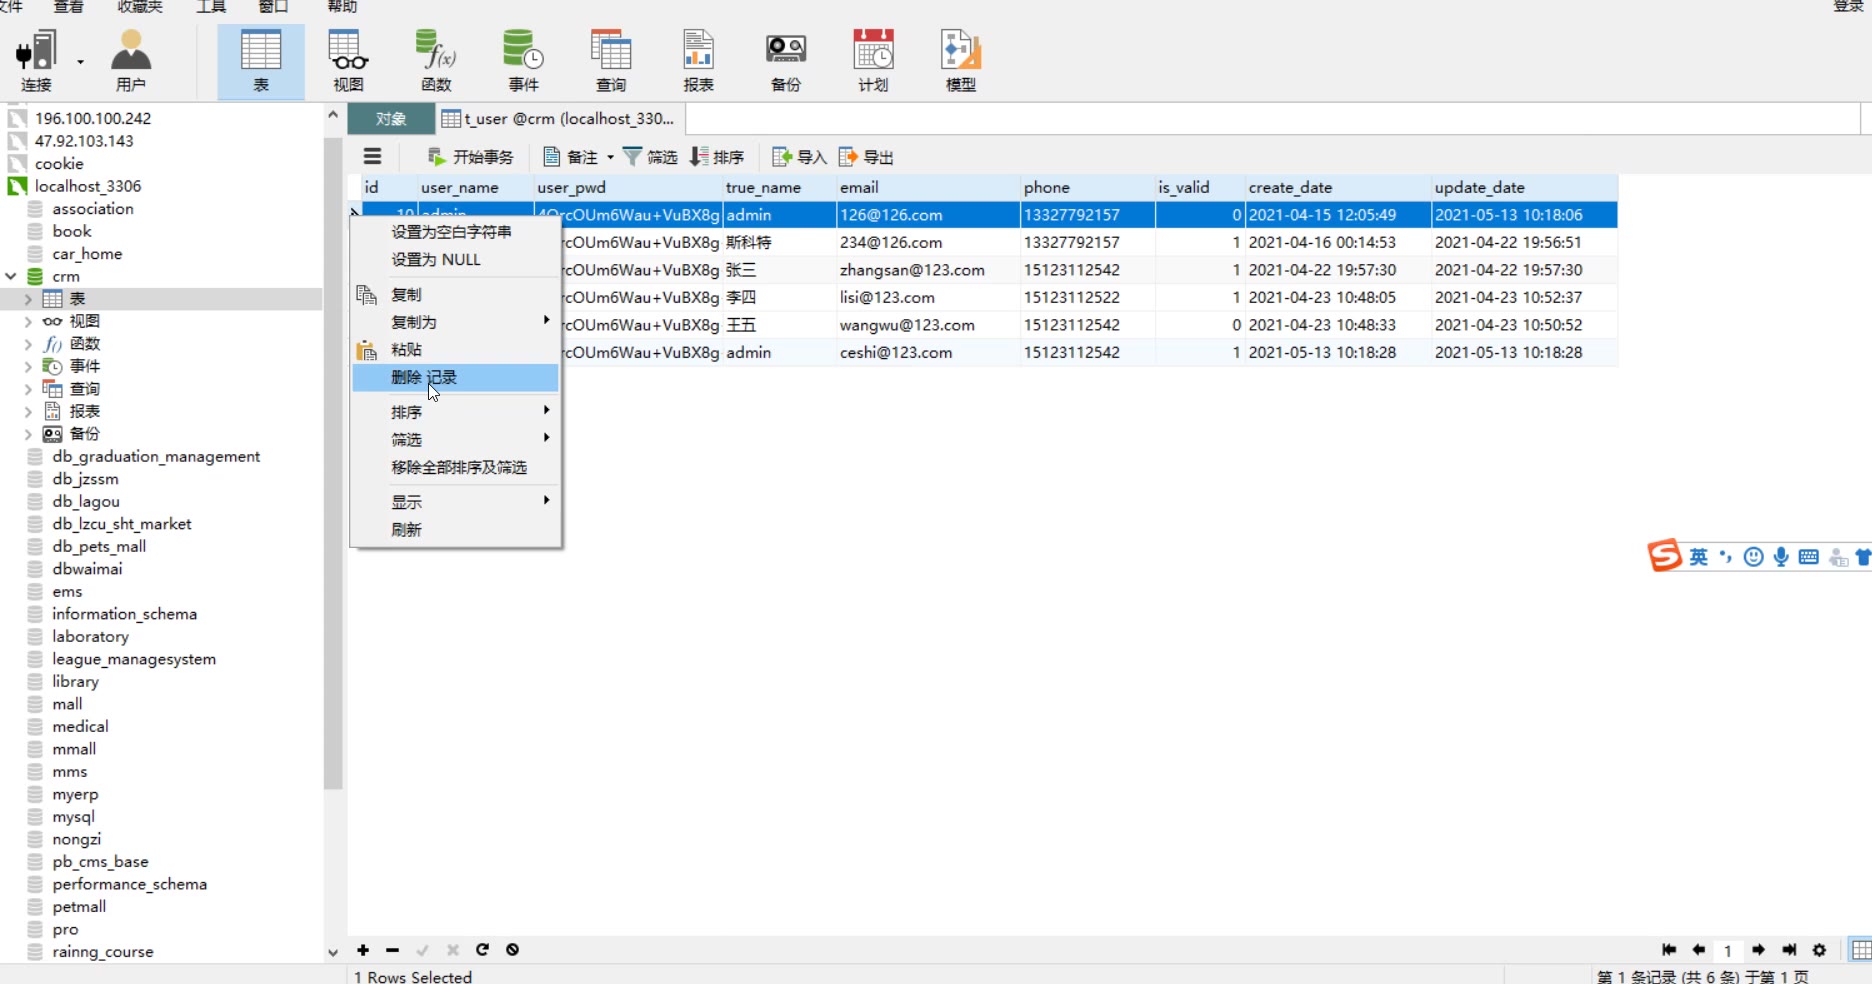Click 开始事务 begin transaction
This screenshot has width=1872, height=984.
tap(470, 157)
